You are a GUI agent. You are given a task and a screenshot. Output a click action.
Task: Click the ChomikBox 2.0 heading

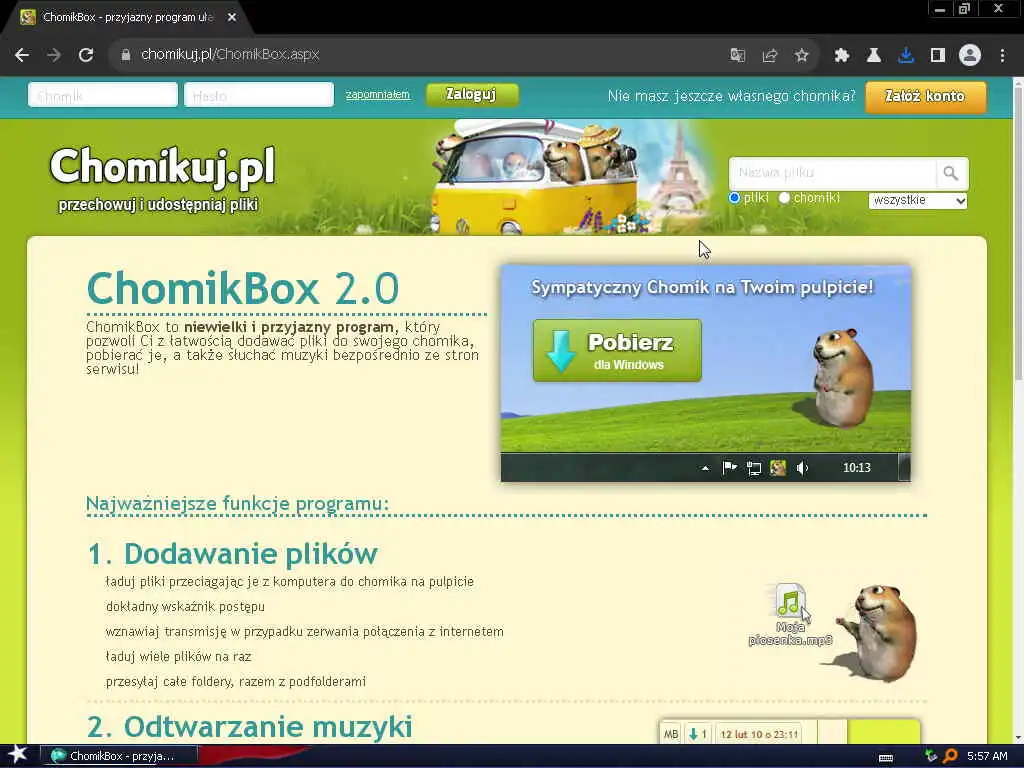(242, 288)
